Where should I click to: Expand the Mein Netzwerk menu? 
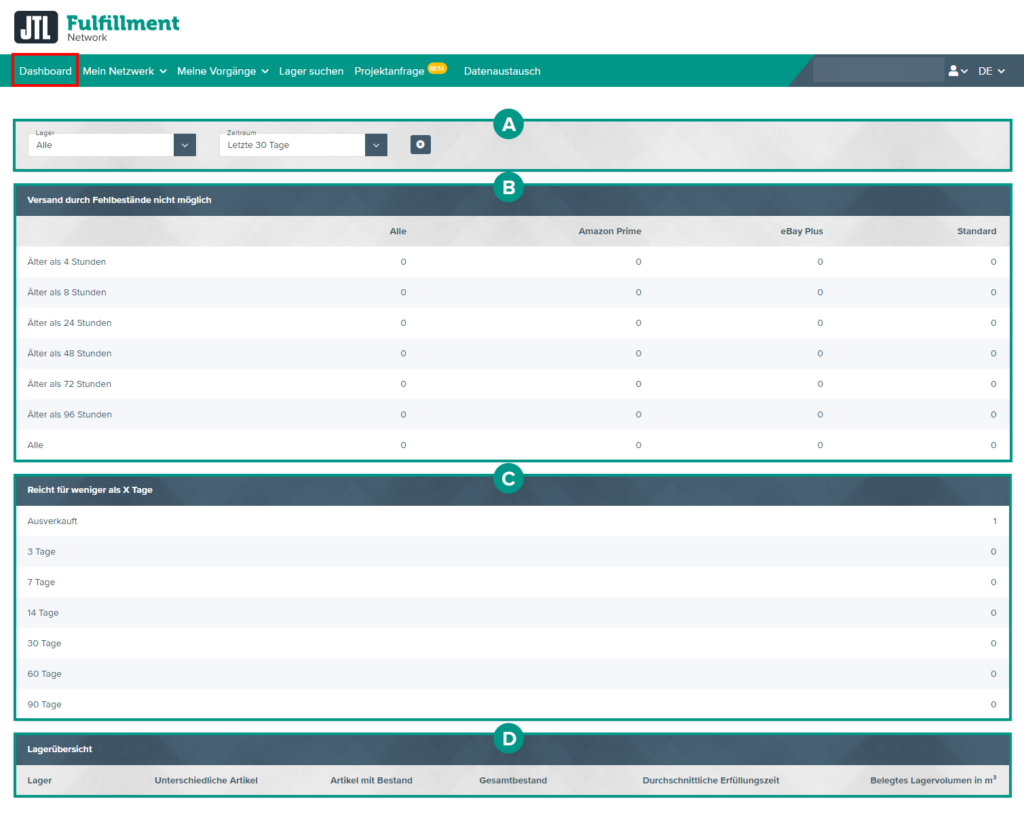click(x=124, y=71)
